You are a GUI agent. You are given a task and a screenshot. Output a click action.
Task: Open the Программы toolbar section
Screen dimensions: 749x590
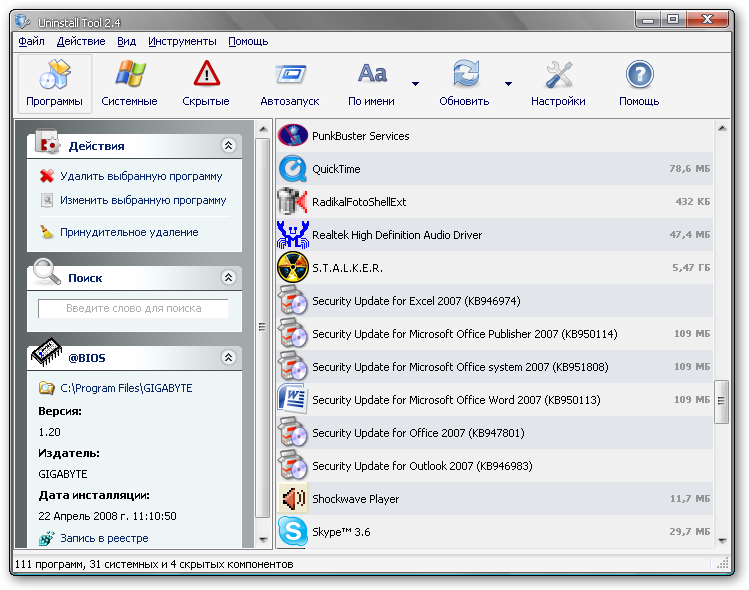pos(54,83)
